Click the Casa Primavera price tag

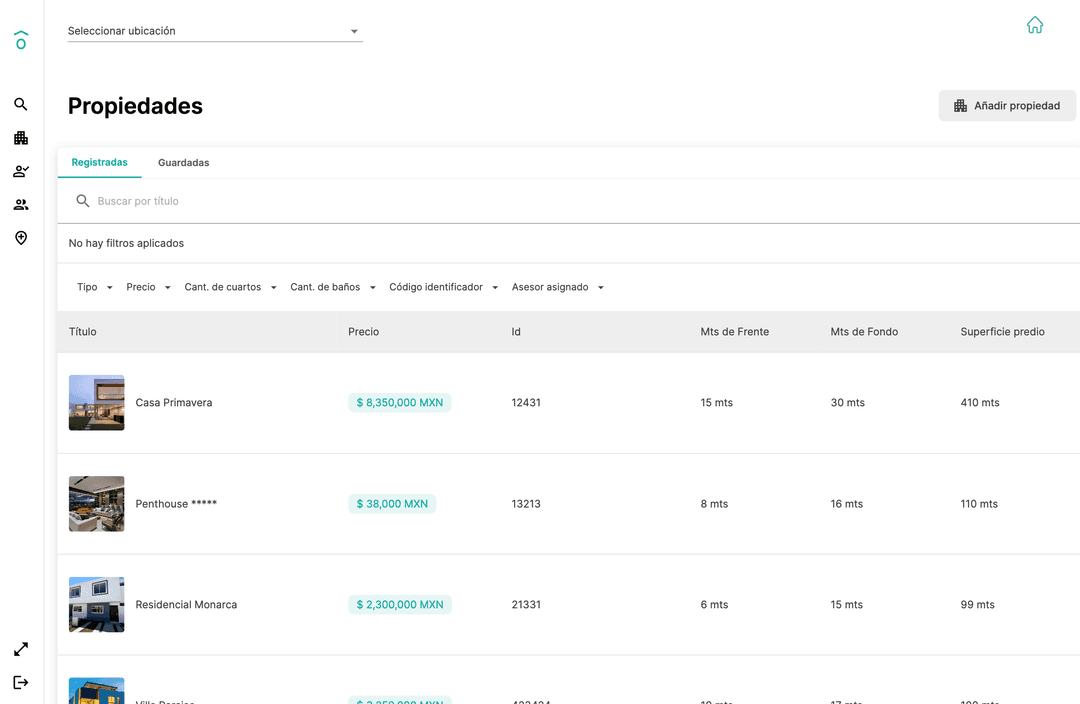coord(400,403)
